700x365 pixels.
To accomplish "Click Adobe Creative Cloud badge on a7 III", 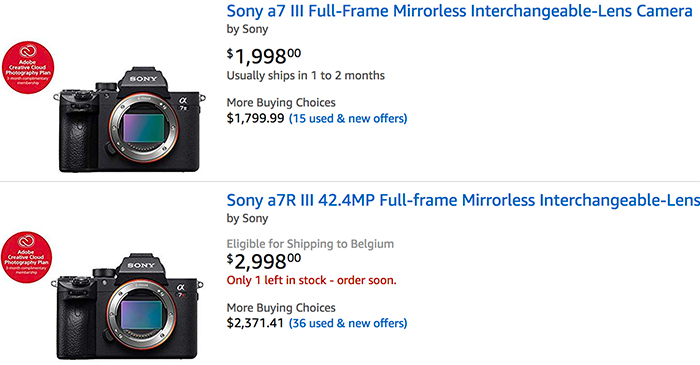I will (28, 68).
